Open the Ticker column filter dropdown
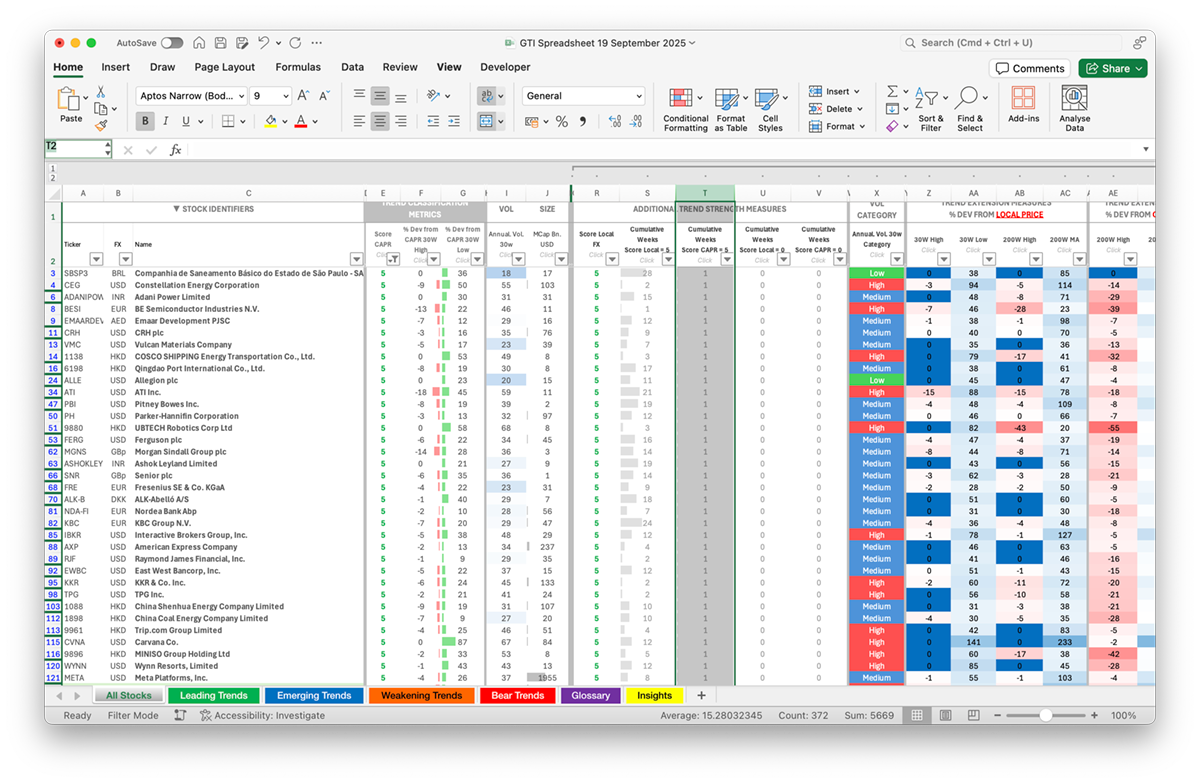This screenshot has width=1200, height=783. pos(97,259)
